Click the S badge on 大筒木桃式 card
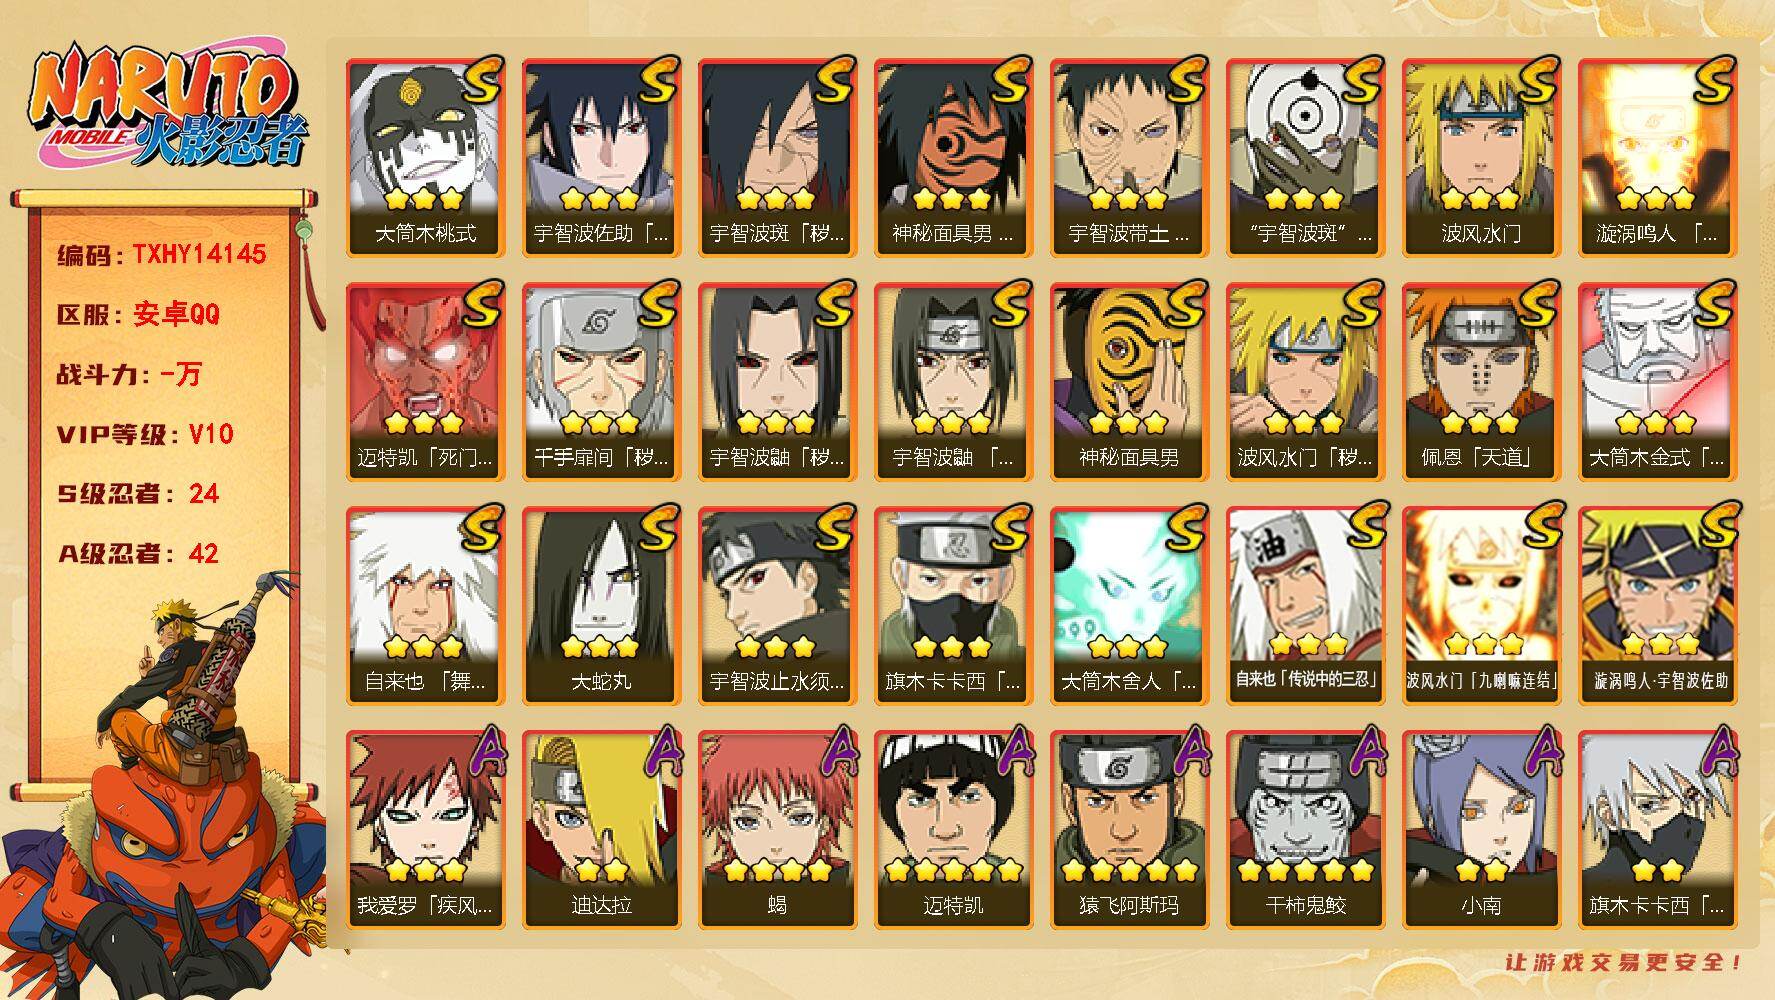This screenshot has width=1775, height=1000. pos(480,82)
